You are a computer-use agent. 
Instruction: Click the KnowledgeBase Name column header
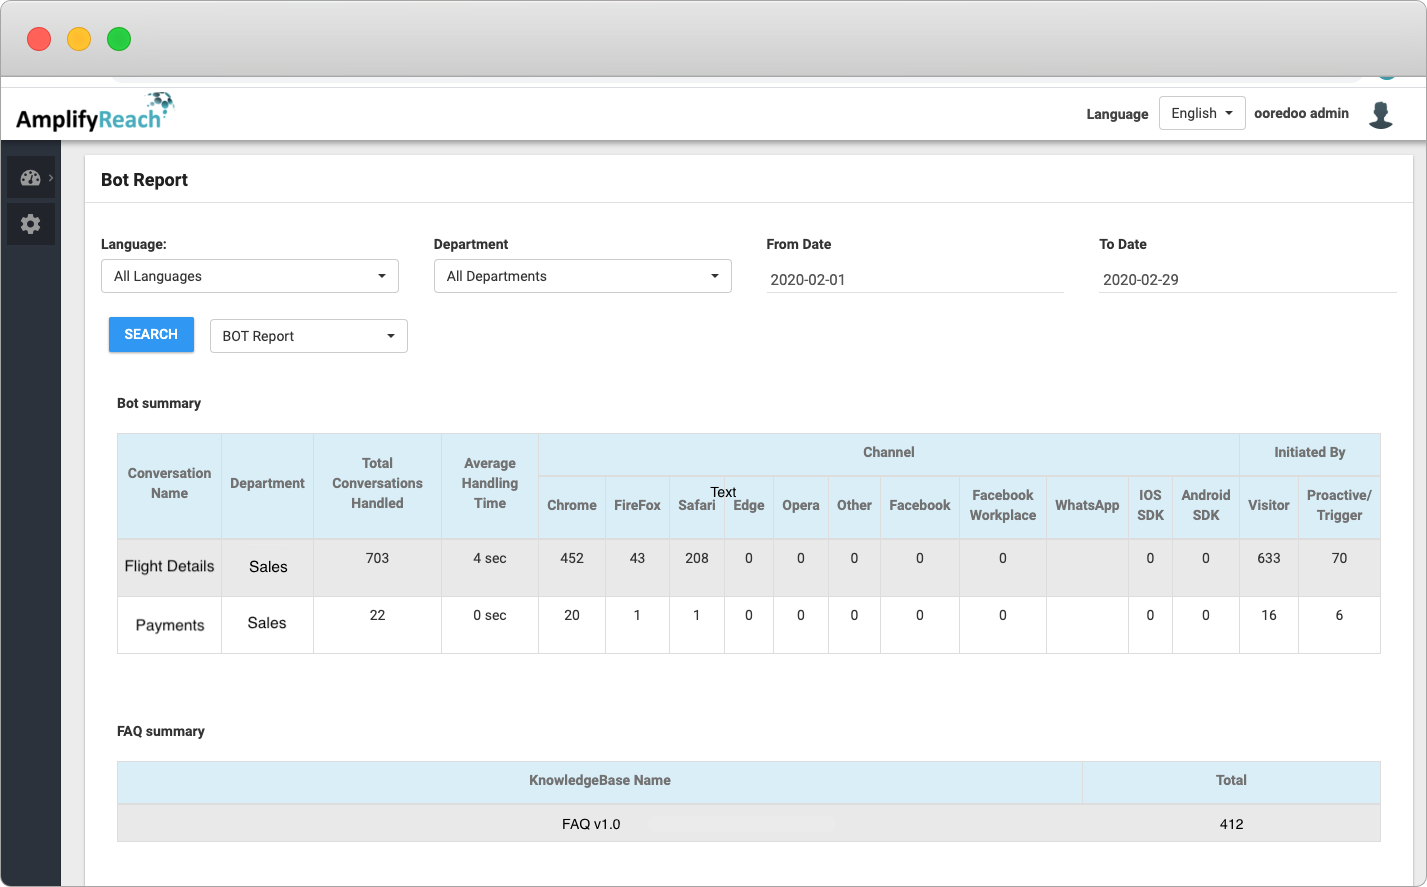599,780
